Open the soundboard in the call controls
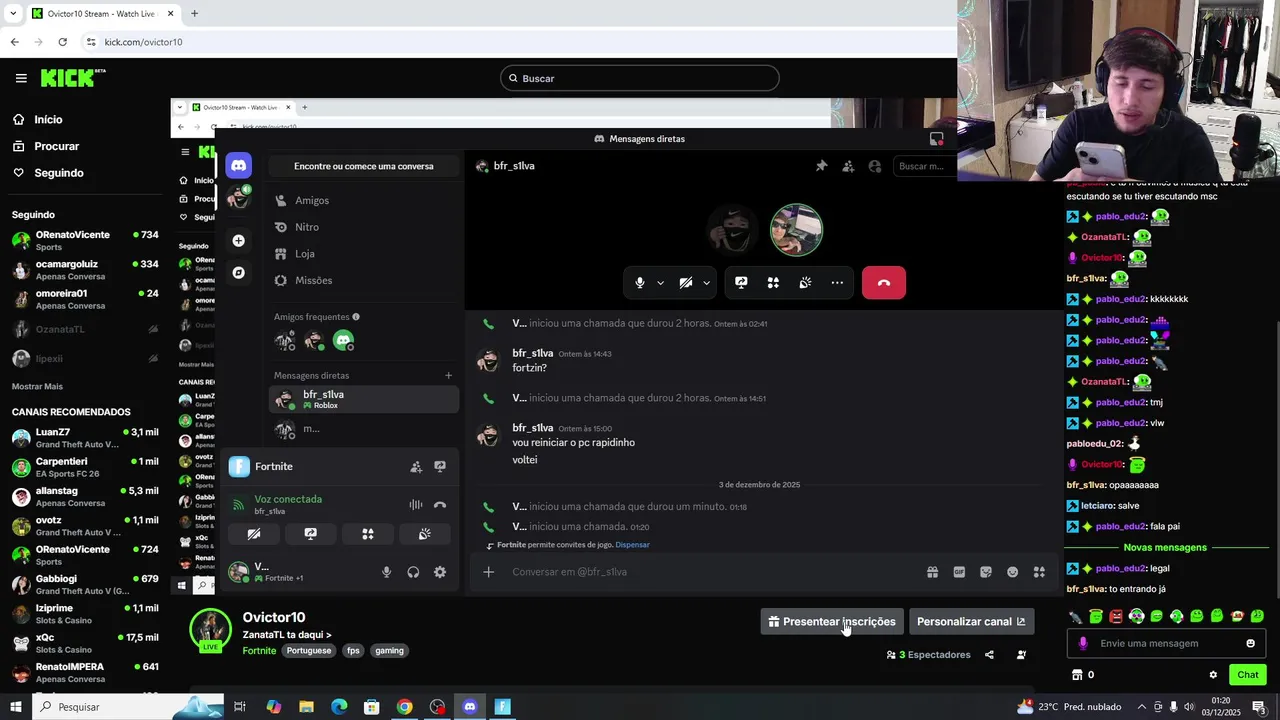Image resolution: width=1280 pixels, height=720 pixels. (x=805, y=283)
